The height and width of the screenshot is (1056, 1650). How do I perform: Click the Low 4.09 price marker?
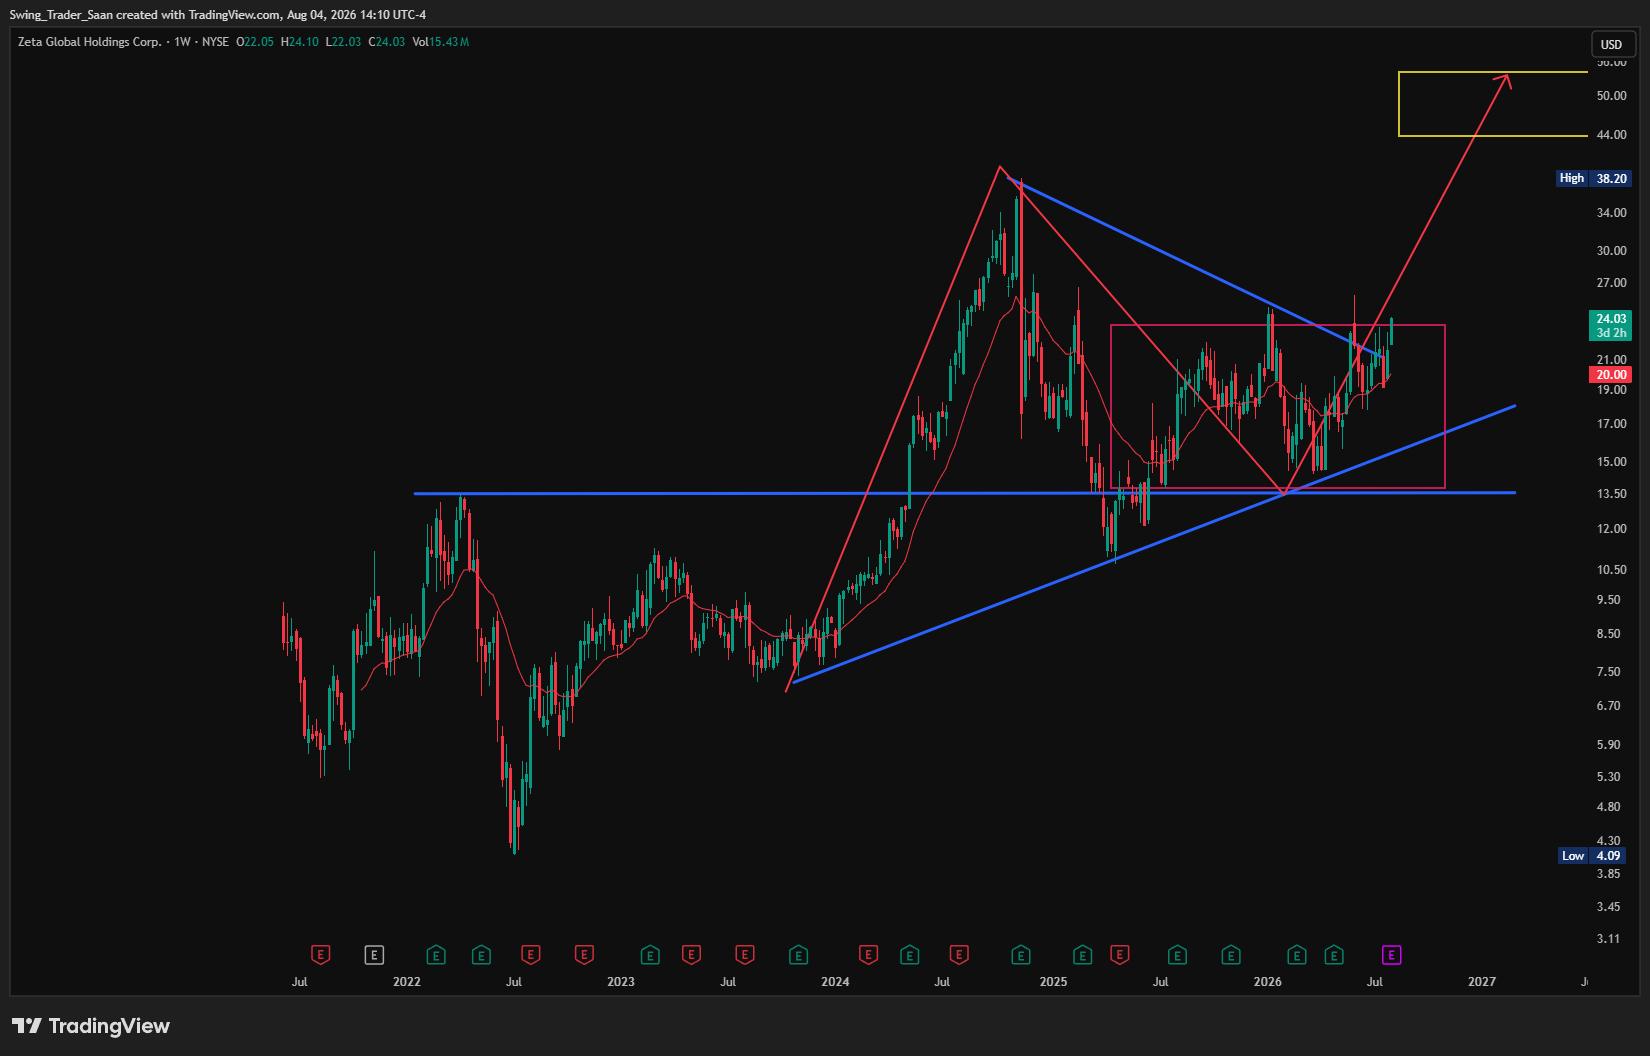click(x=1591, y=856)
